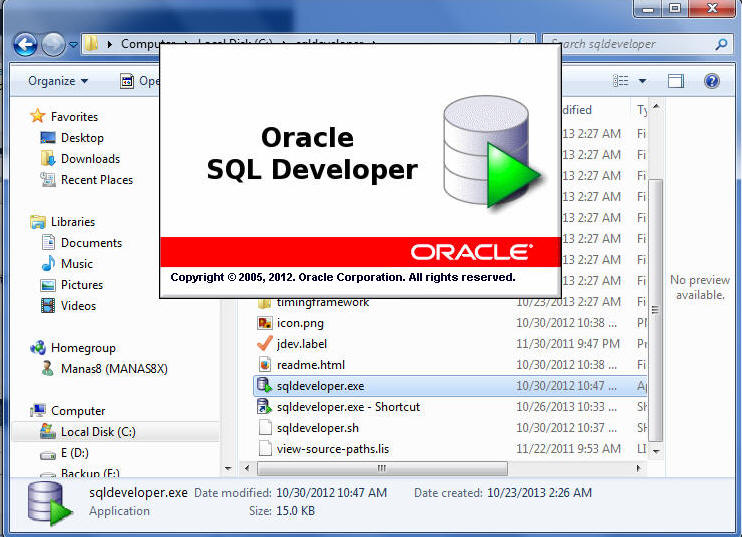Maximize the Explorer window
This screenshot has height=537, width=742.
[x=675, y=9]
